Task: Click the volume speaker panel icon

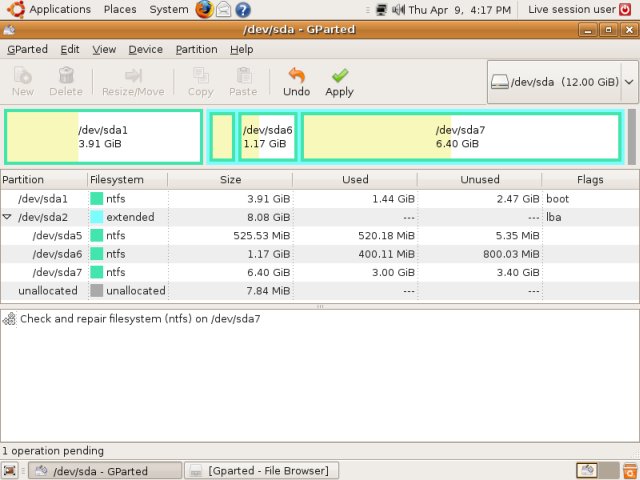Action: [398, 9]
